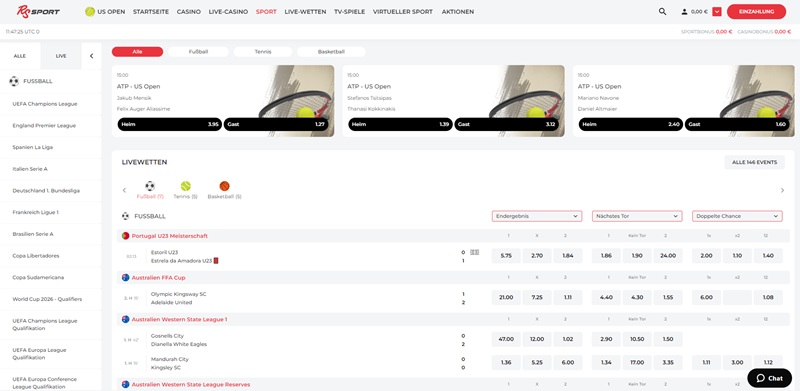Click the tennis ball icon beside US Open
Image resolution: width=800 pixels, height=391 pixels.
click(90, 11)
